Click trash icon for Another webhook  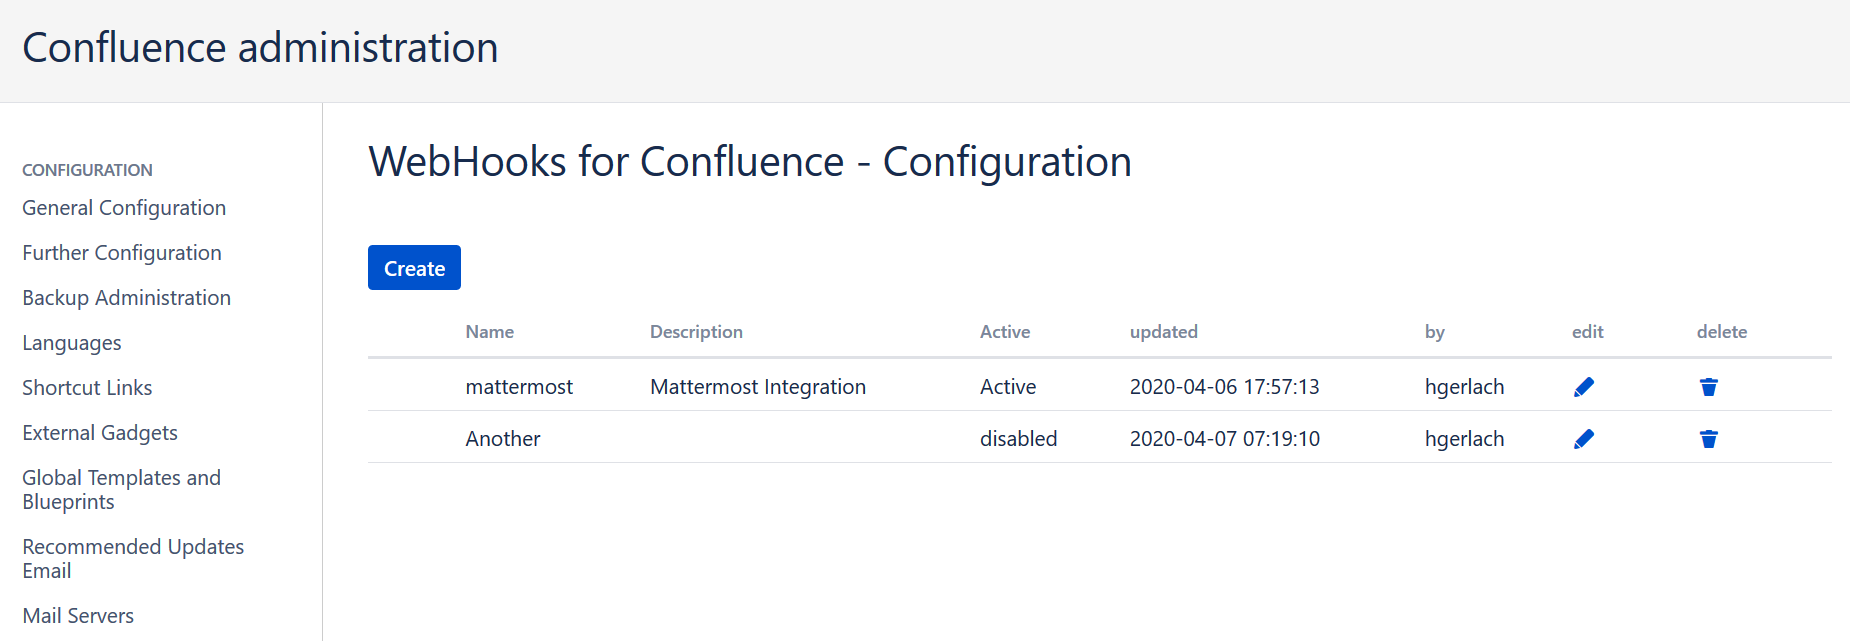(x=1709, y=439)
